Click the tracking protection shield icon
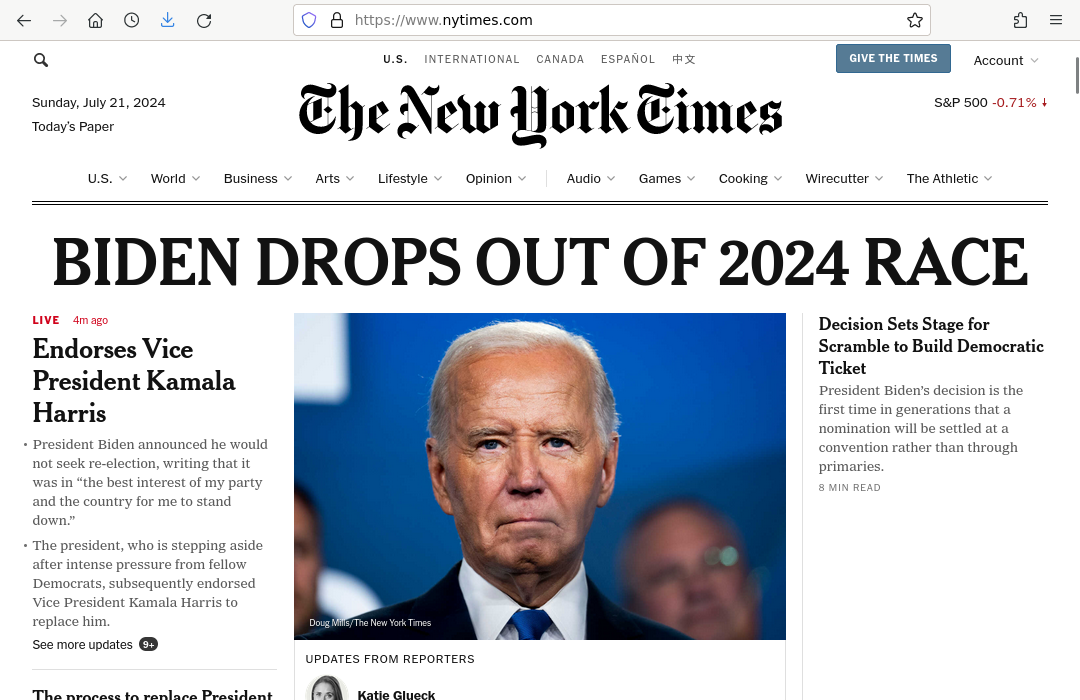The height and width of the screenshot is (700, 1080). click(309, 21)
